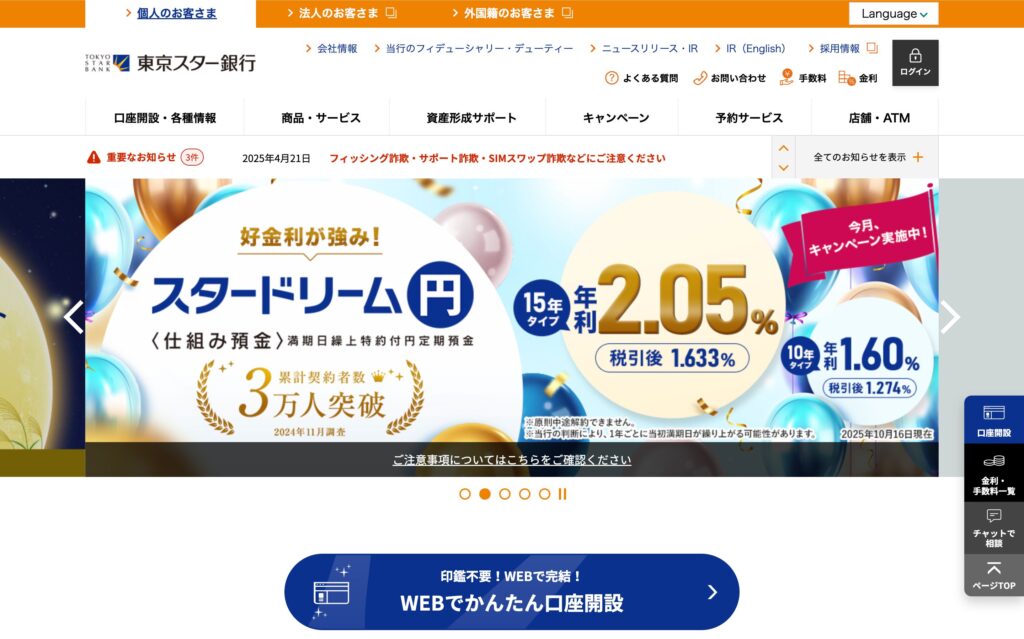Screen dimensions: 1024x639
Task: Open チャットで相談 chat icon
Action: (993, 516)
